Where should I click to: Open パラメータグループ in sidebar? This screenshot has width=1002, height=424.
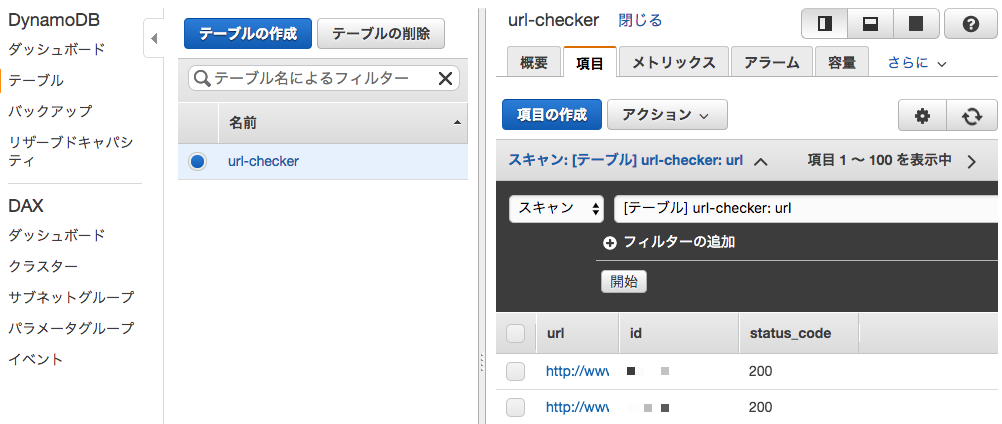pos(71,328)
